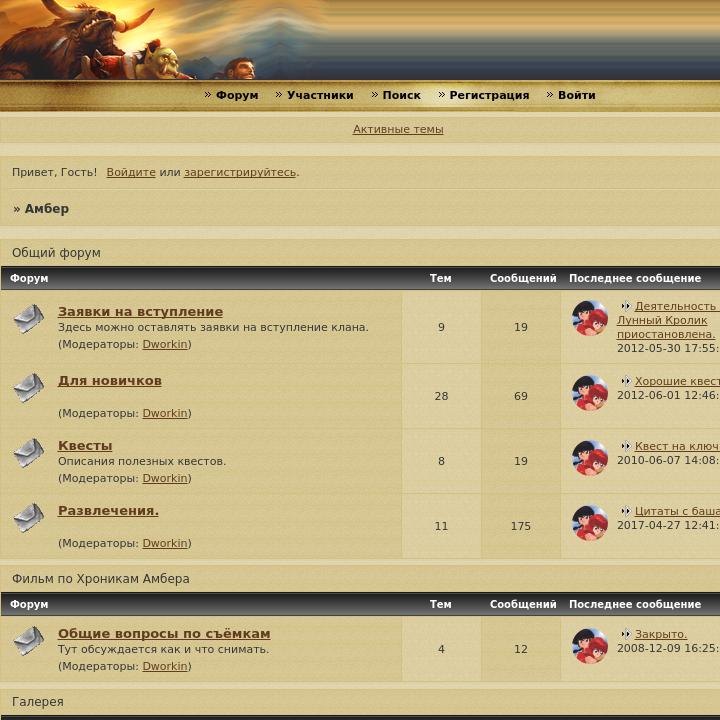Open the Участники menu item
This screenshot has height=720, width=720.
click(x=320, y=95)
